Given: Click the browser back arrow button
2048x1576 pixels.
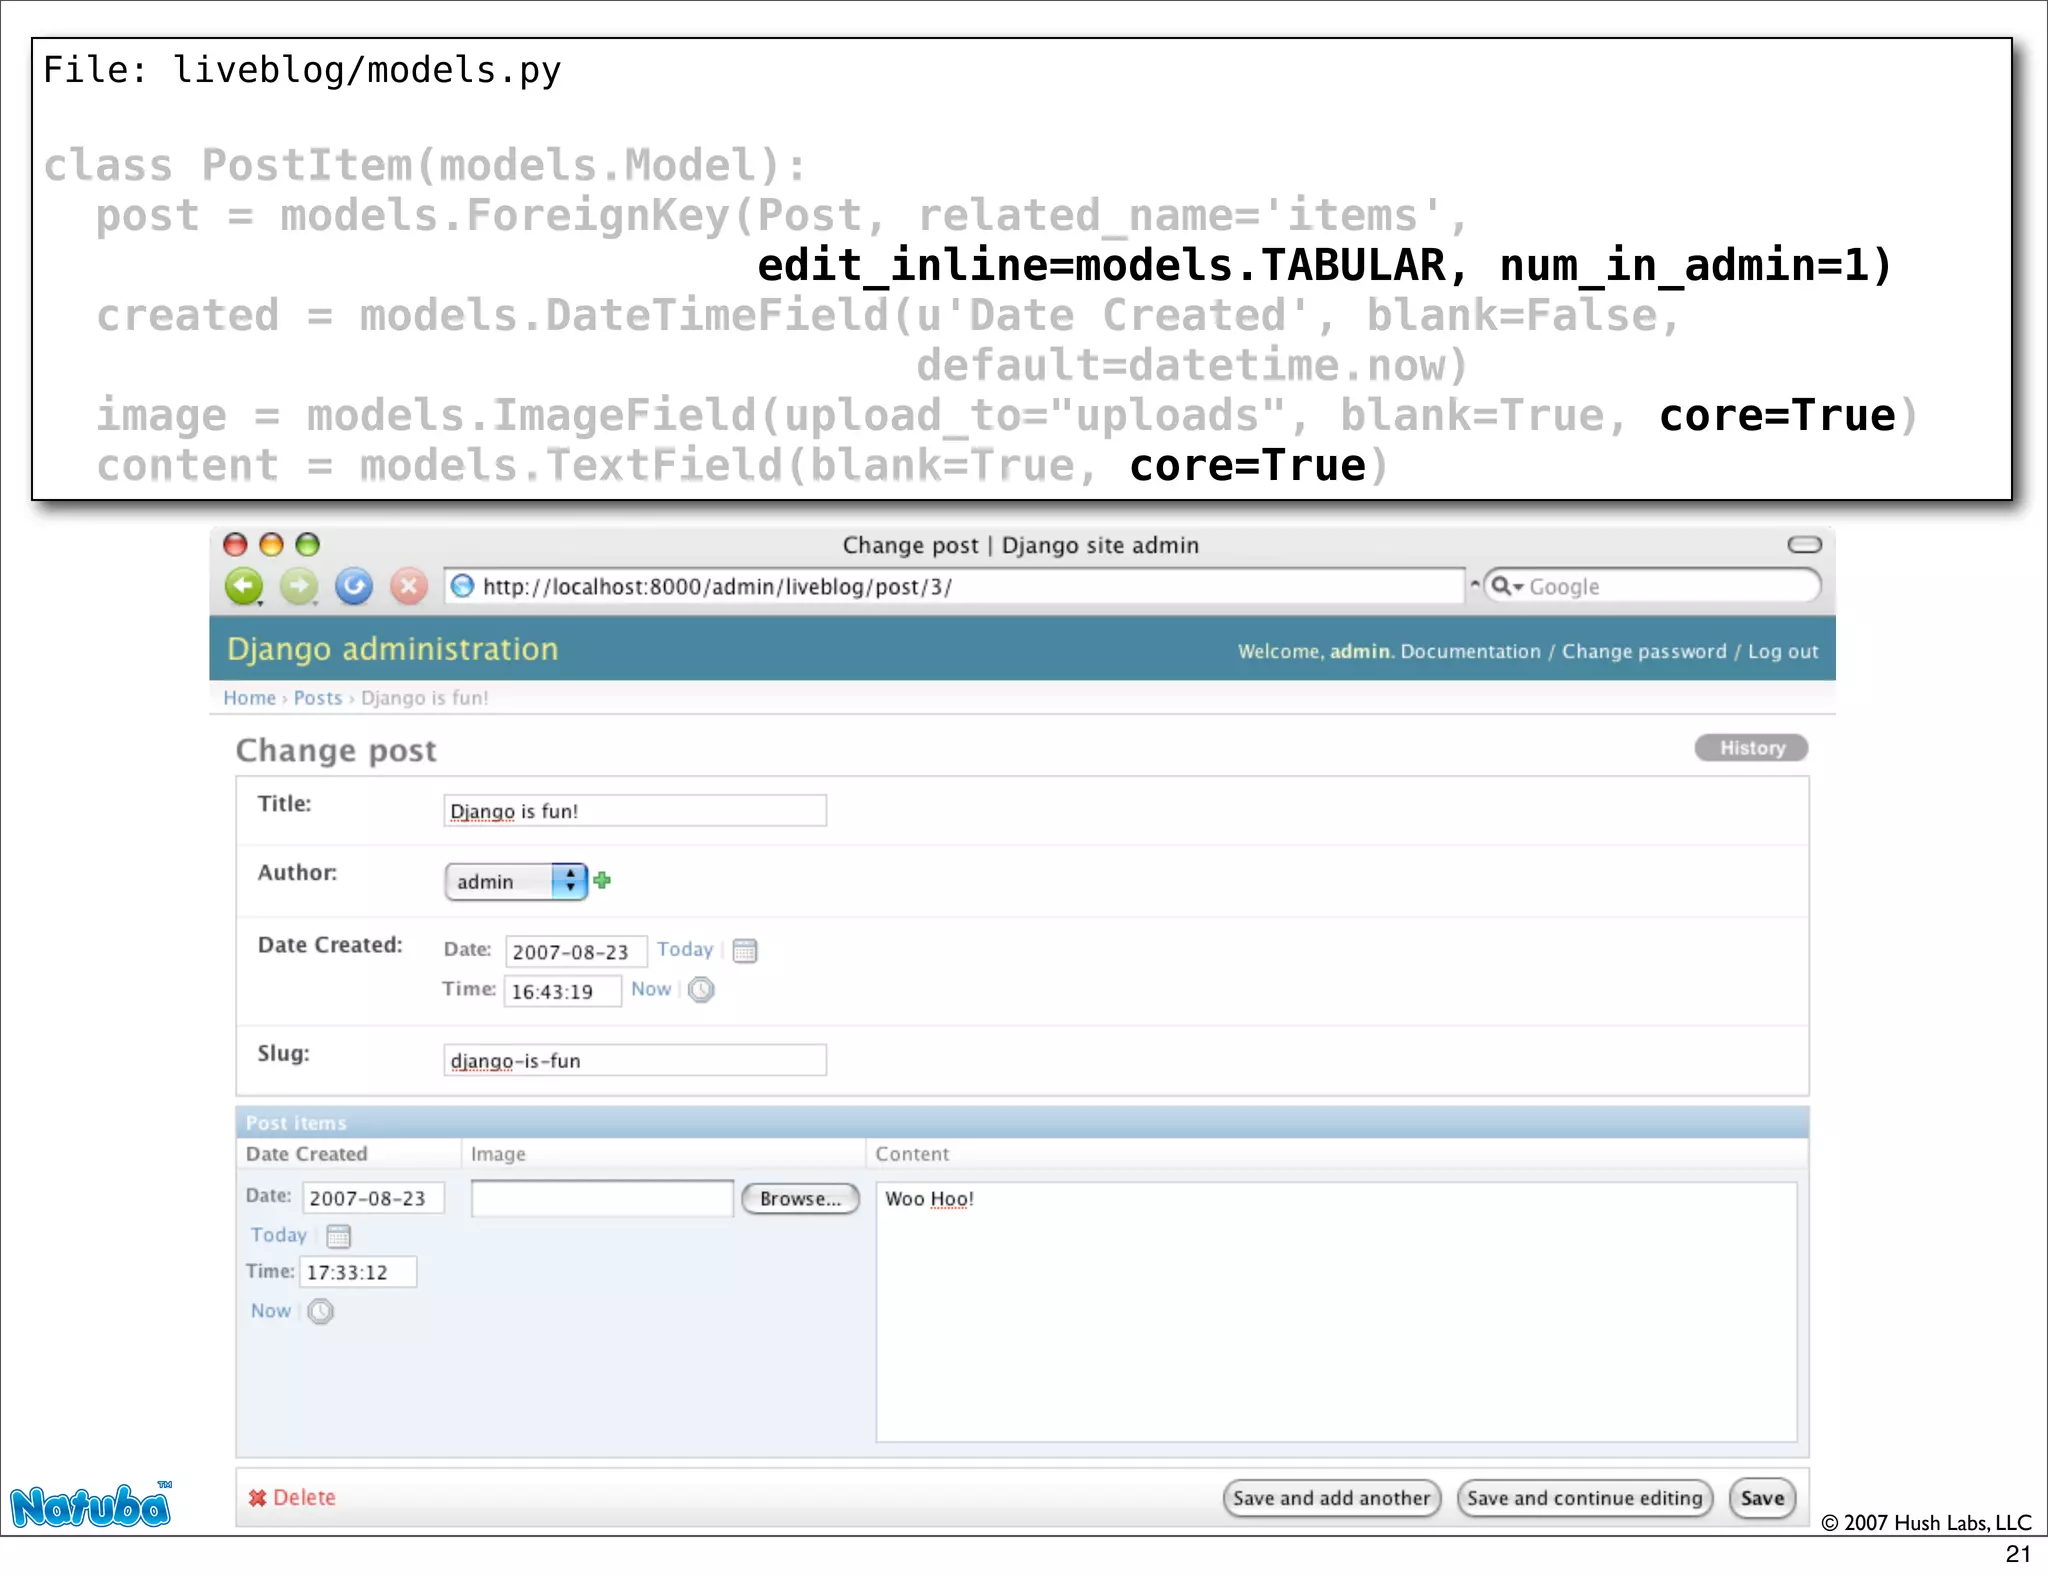Looking at the screenshot, I should click(x=244, y=586).
